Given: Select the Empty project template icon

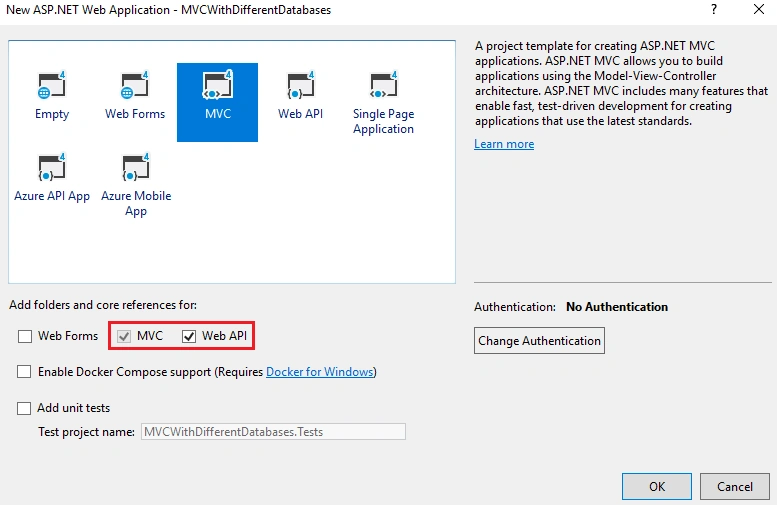Looking at the screenshot, I should pos(52,85).
